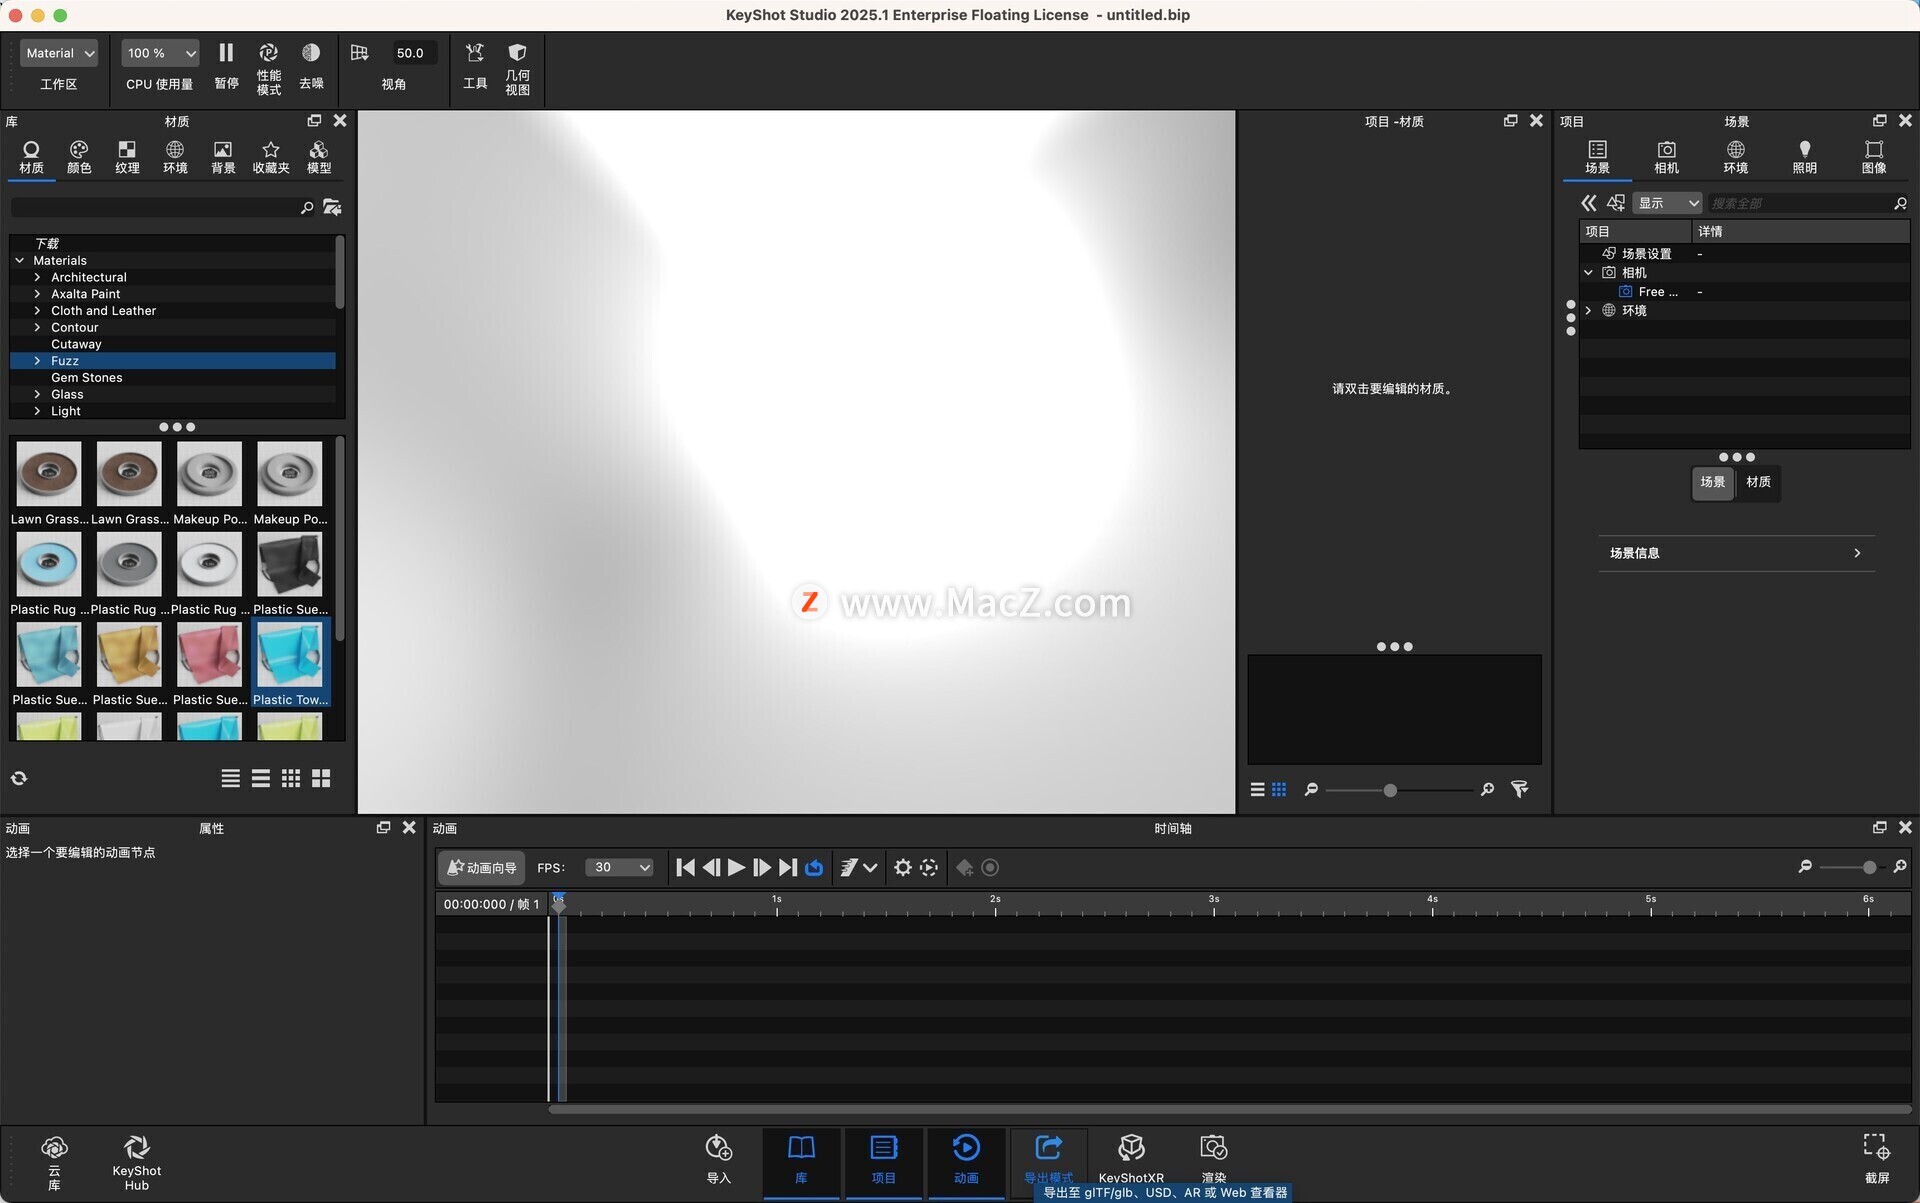Open the 显示 dropdown in scene panel

click(x=1667, y=203)
